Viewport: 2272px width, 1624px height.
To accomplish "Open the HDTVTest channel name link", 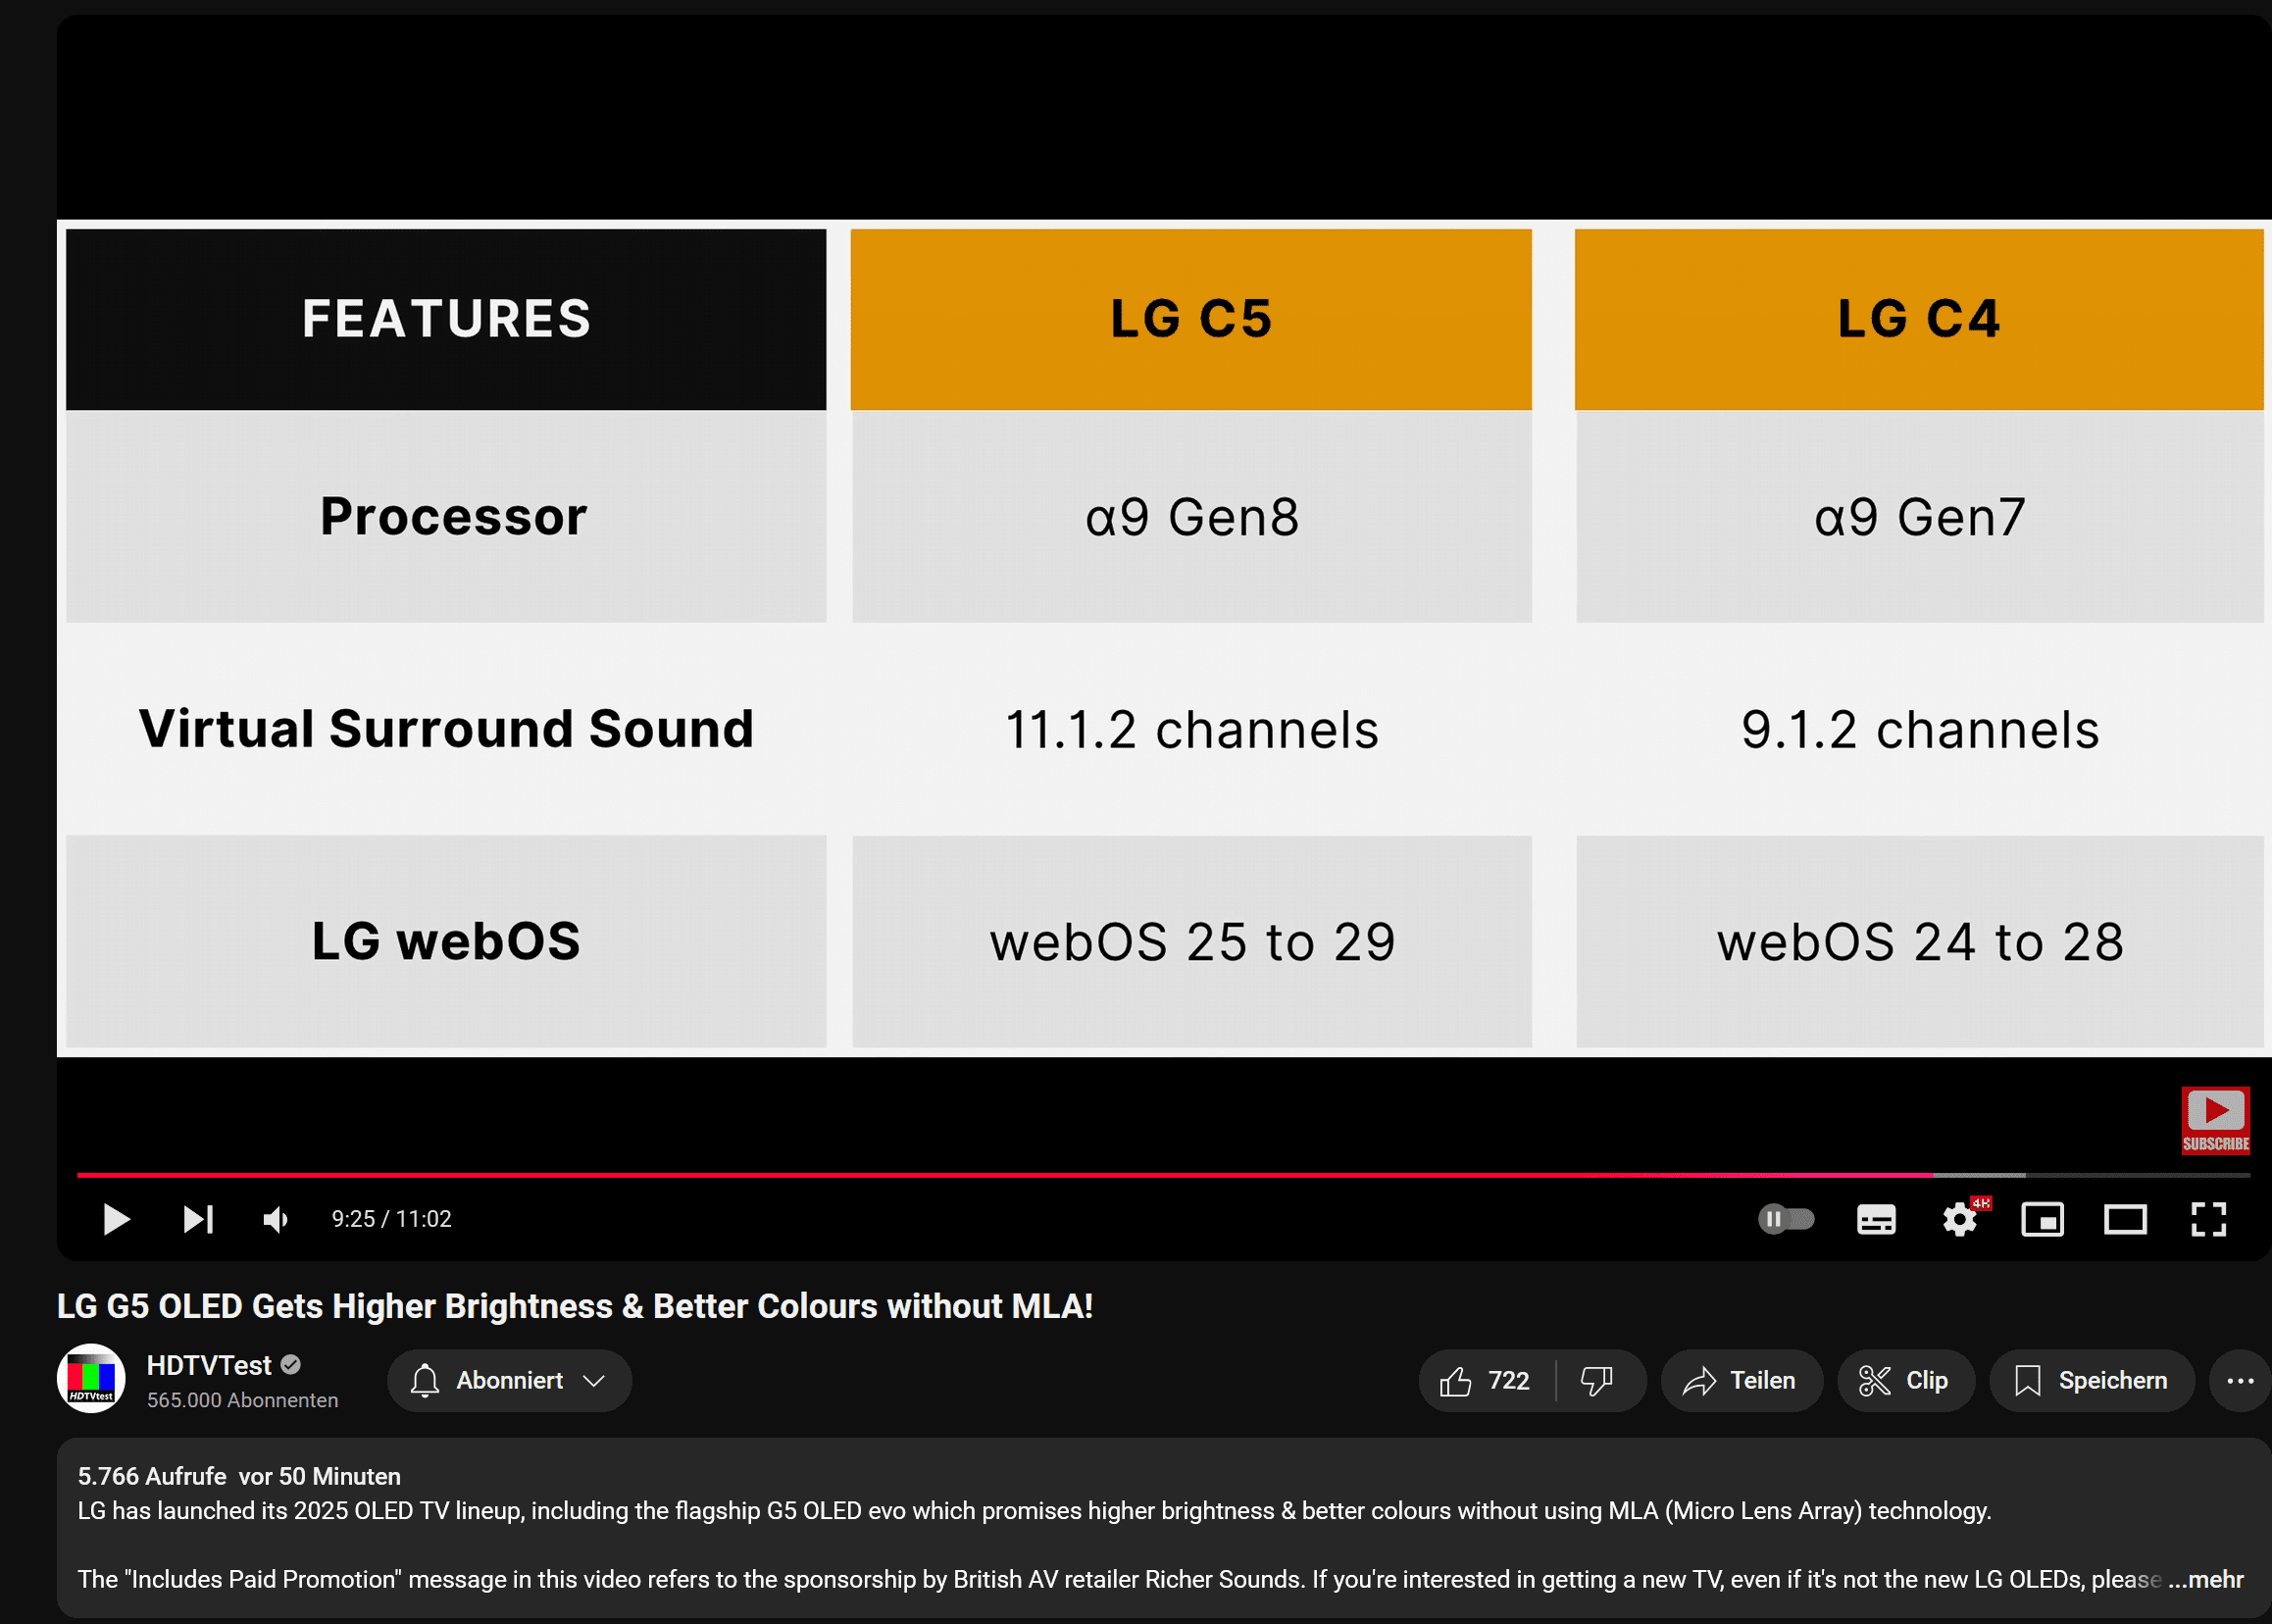I will [x=209, y=1365].
